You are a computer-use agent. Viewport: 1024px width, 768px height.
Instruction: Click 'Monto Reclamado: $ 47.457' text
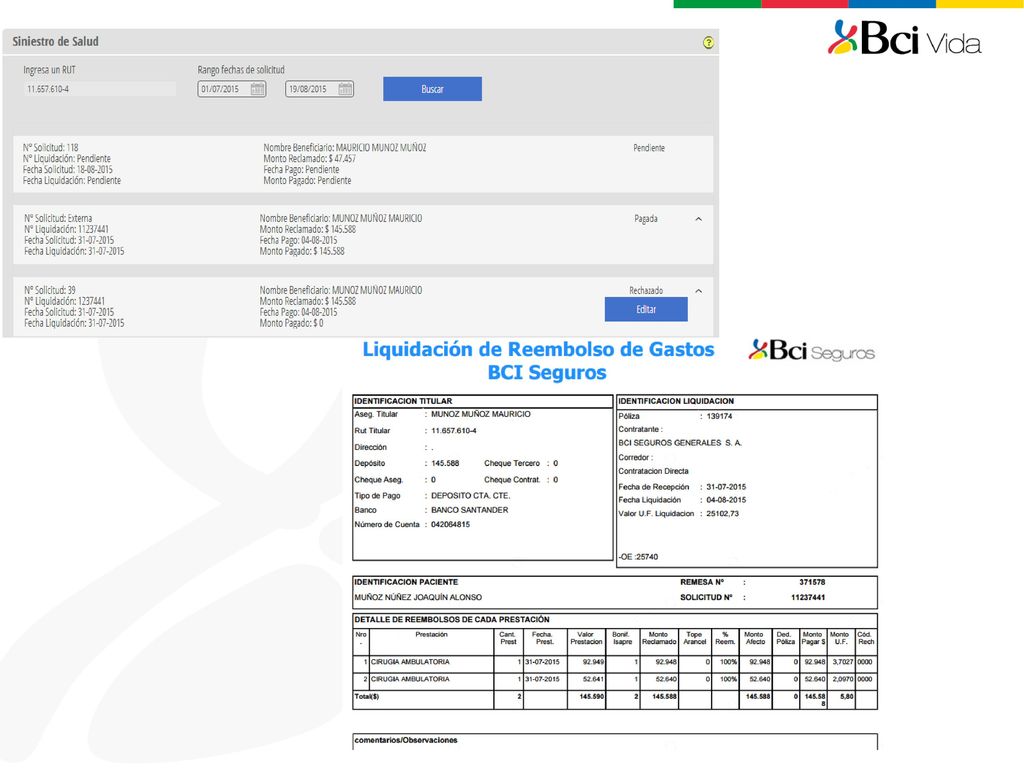(x=310, y=159)
